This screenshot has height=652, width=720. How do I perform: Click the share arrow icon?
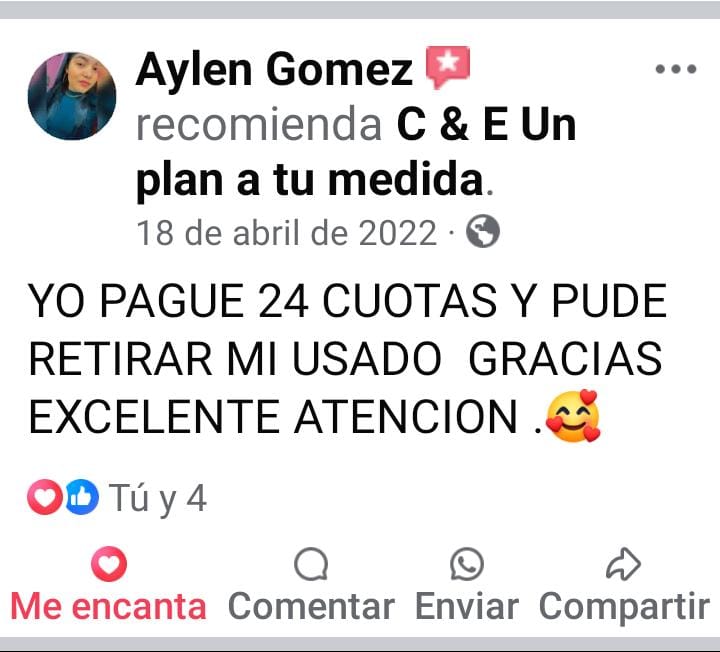click(623, 564)
